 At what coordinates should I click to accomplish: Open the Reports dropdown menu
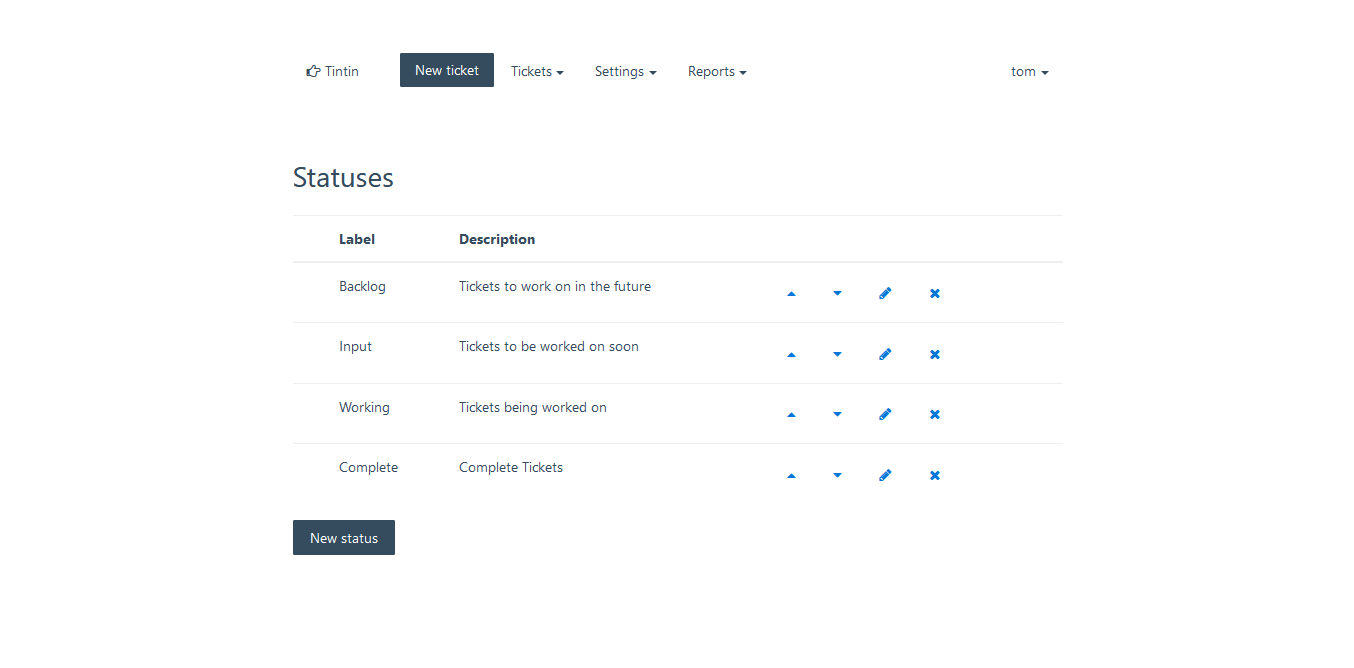coord(717,72)
